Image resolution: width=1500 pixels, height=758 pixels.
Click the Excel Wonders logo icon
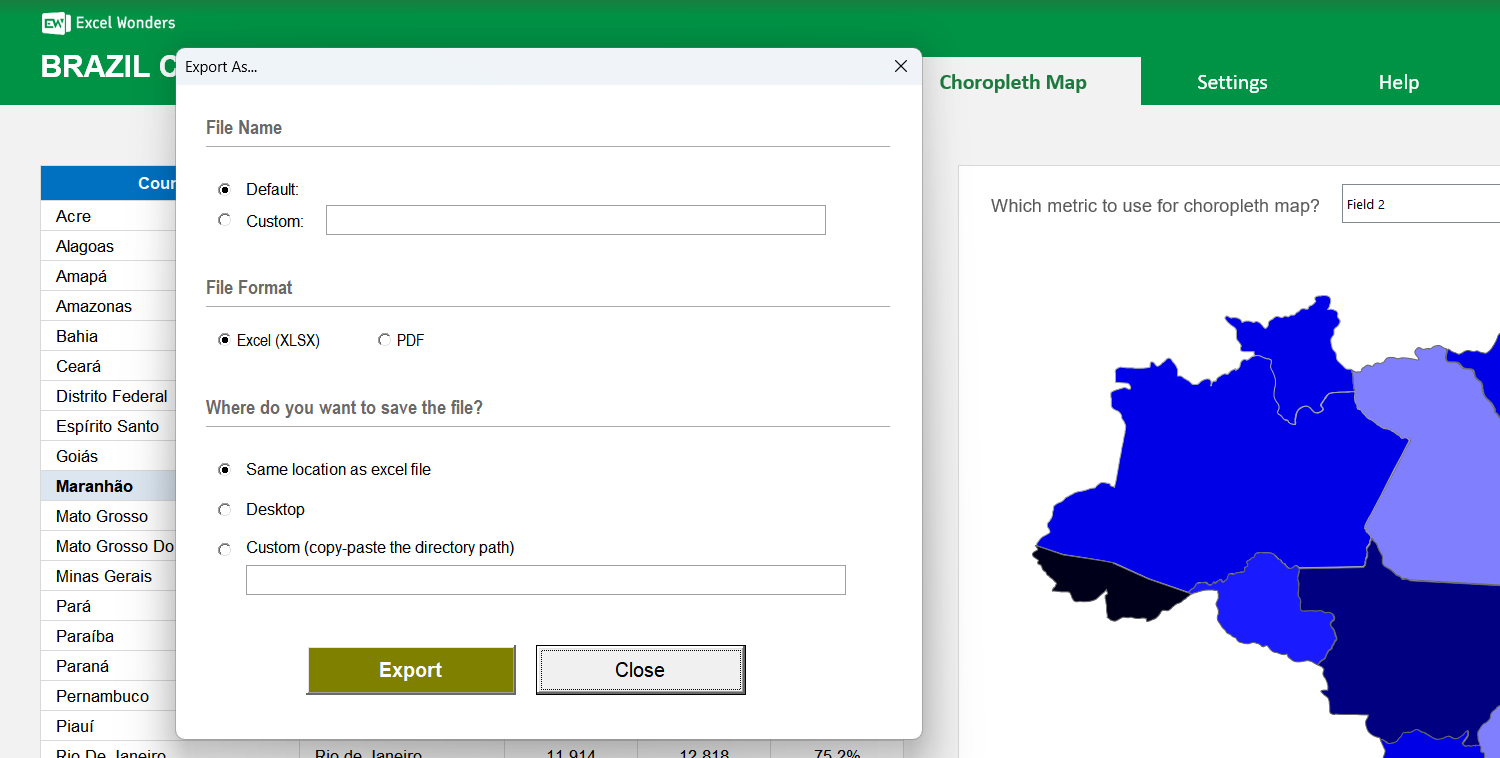pyautogui.click(x=55, y=22)
